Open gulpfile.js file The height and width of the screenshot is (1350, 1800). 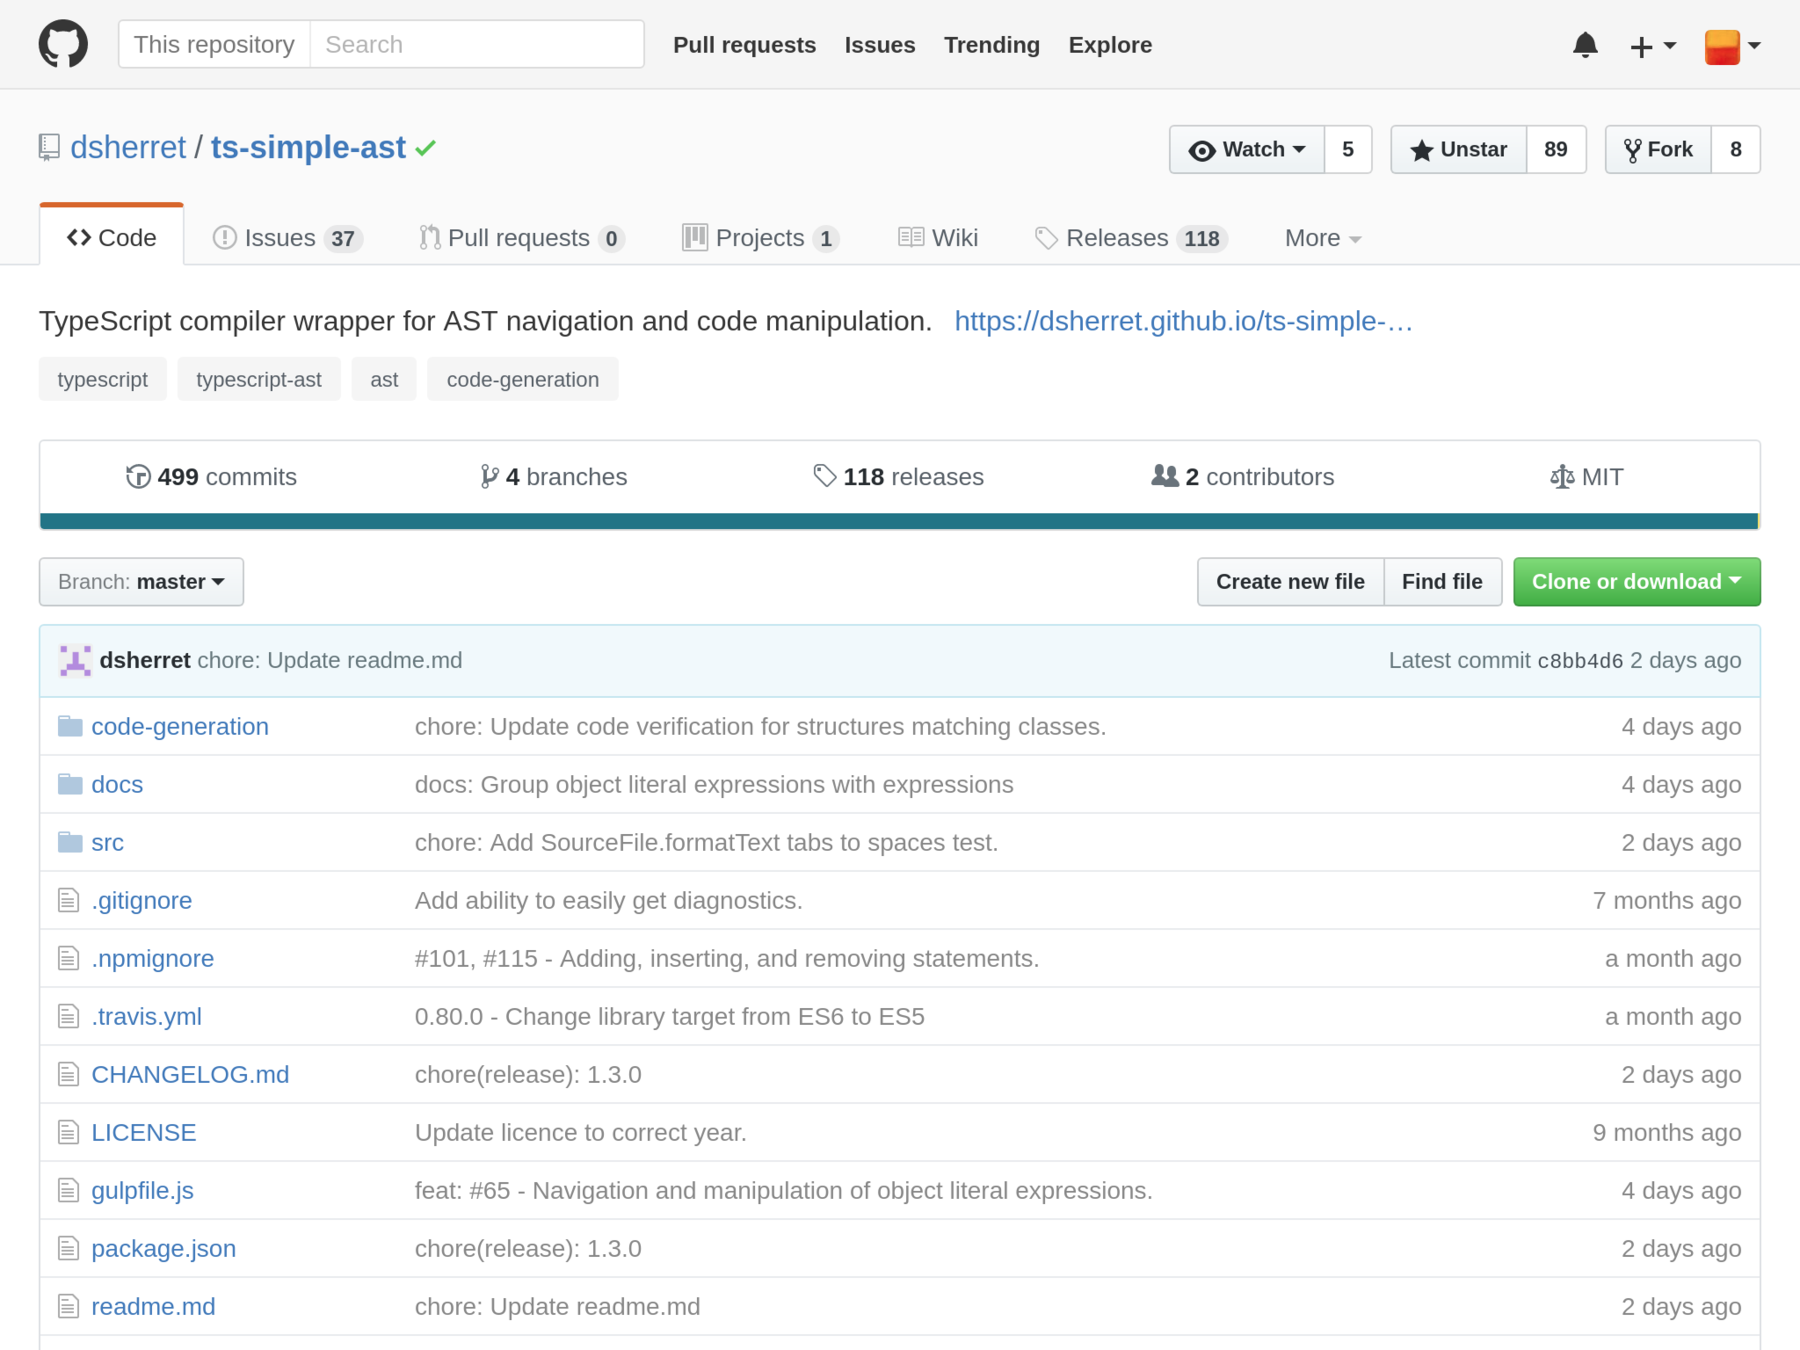(x=142, y=1190)
